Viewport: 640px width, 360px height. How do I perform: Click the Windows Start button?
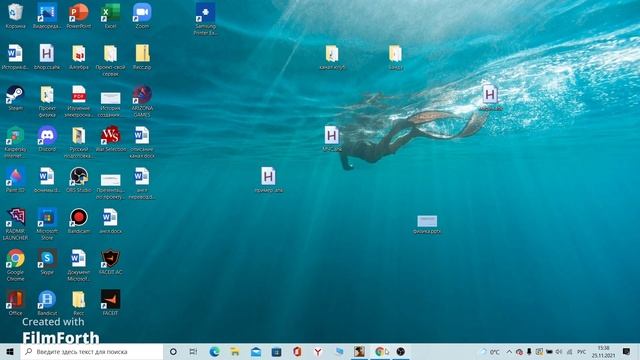click(10, 351)
